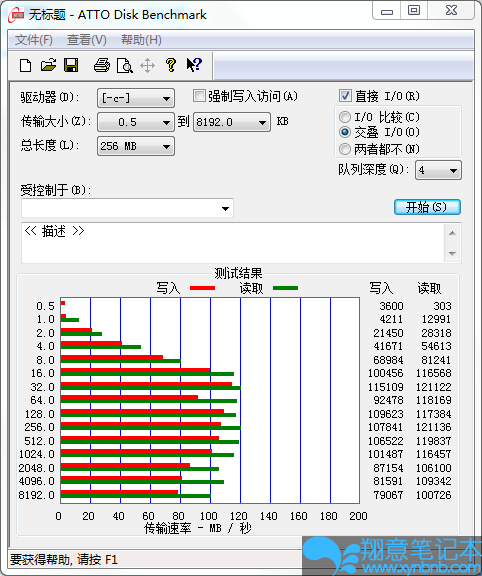Click the description box scroll down arrow

pos(452,253)
